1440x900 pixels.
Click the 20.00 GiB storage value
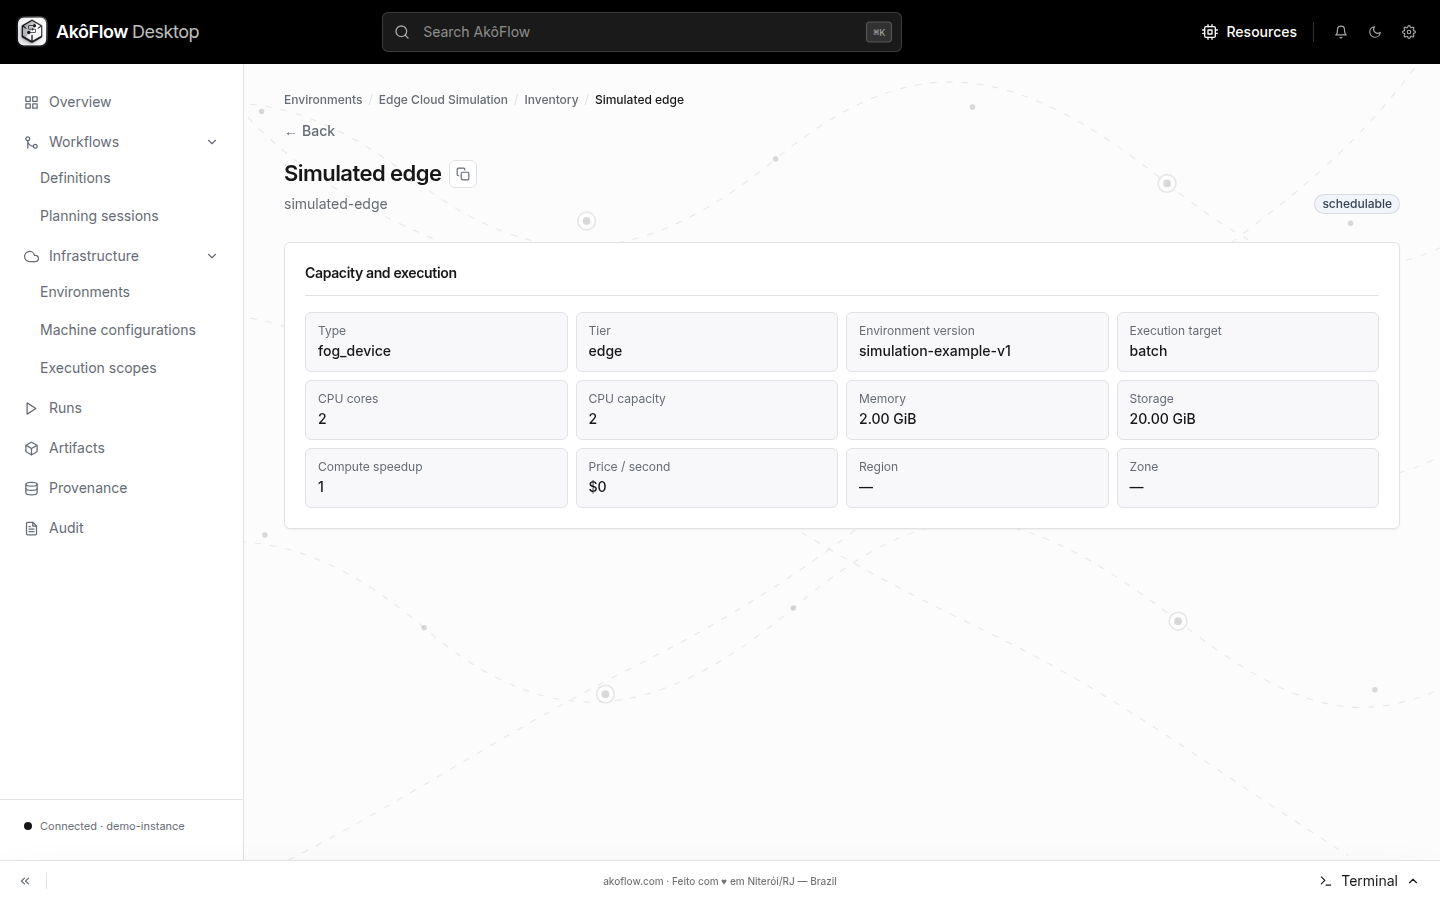click(x=1162, y=419)
